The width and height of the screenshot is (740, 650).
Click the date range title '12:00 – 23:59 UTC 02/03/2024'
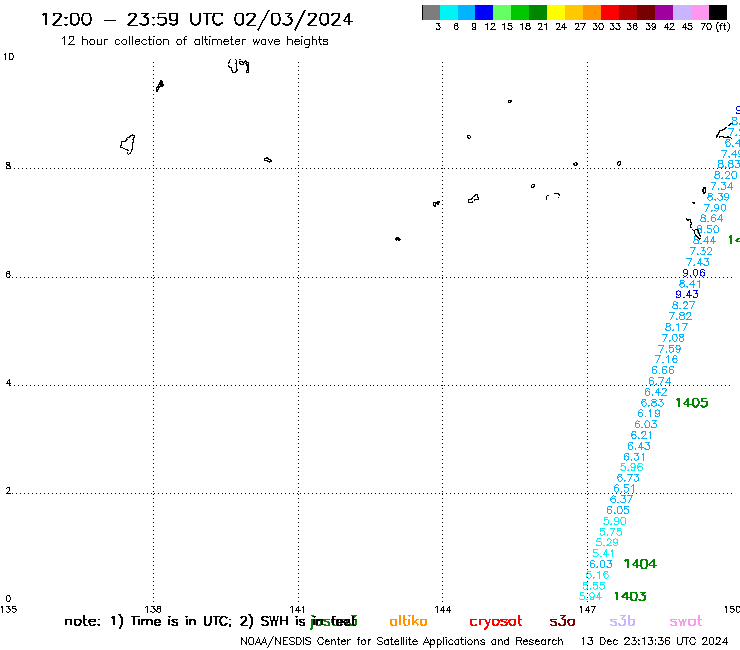tap(197, 20)
